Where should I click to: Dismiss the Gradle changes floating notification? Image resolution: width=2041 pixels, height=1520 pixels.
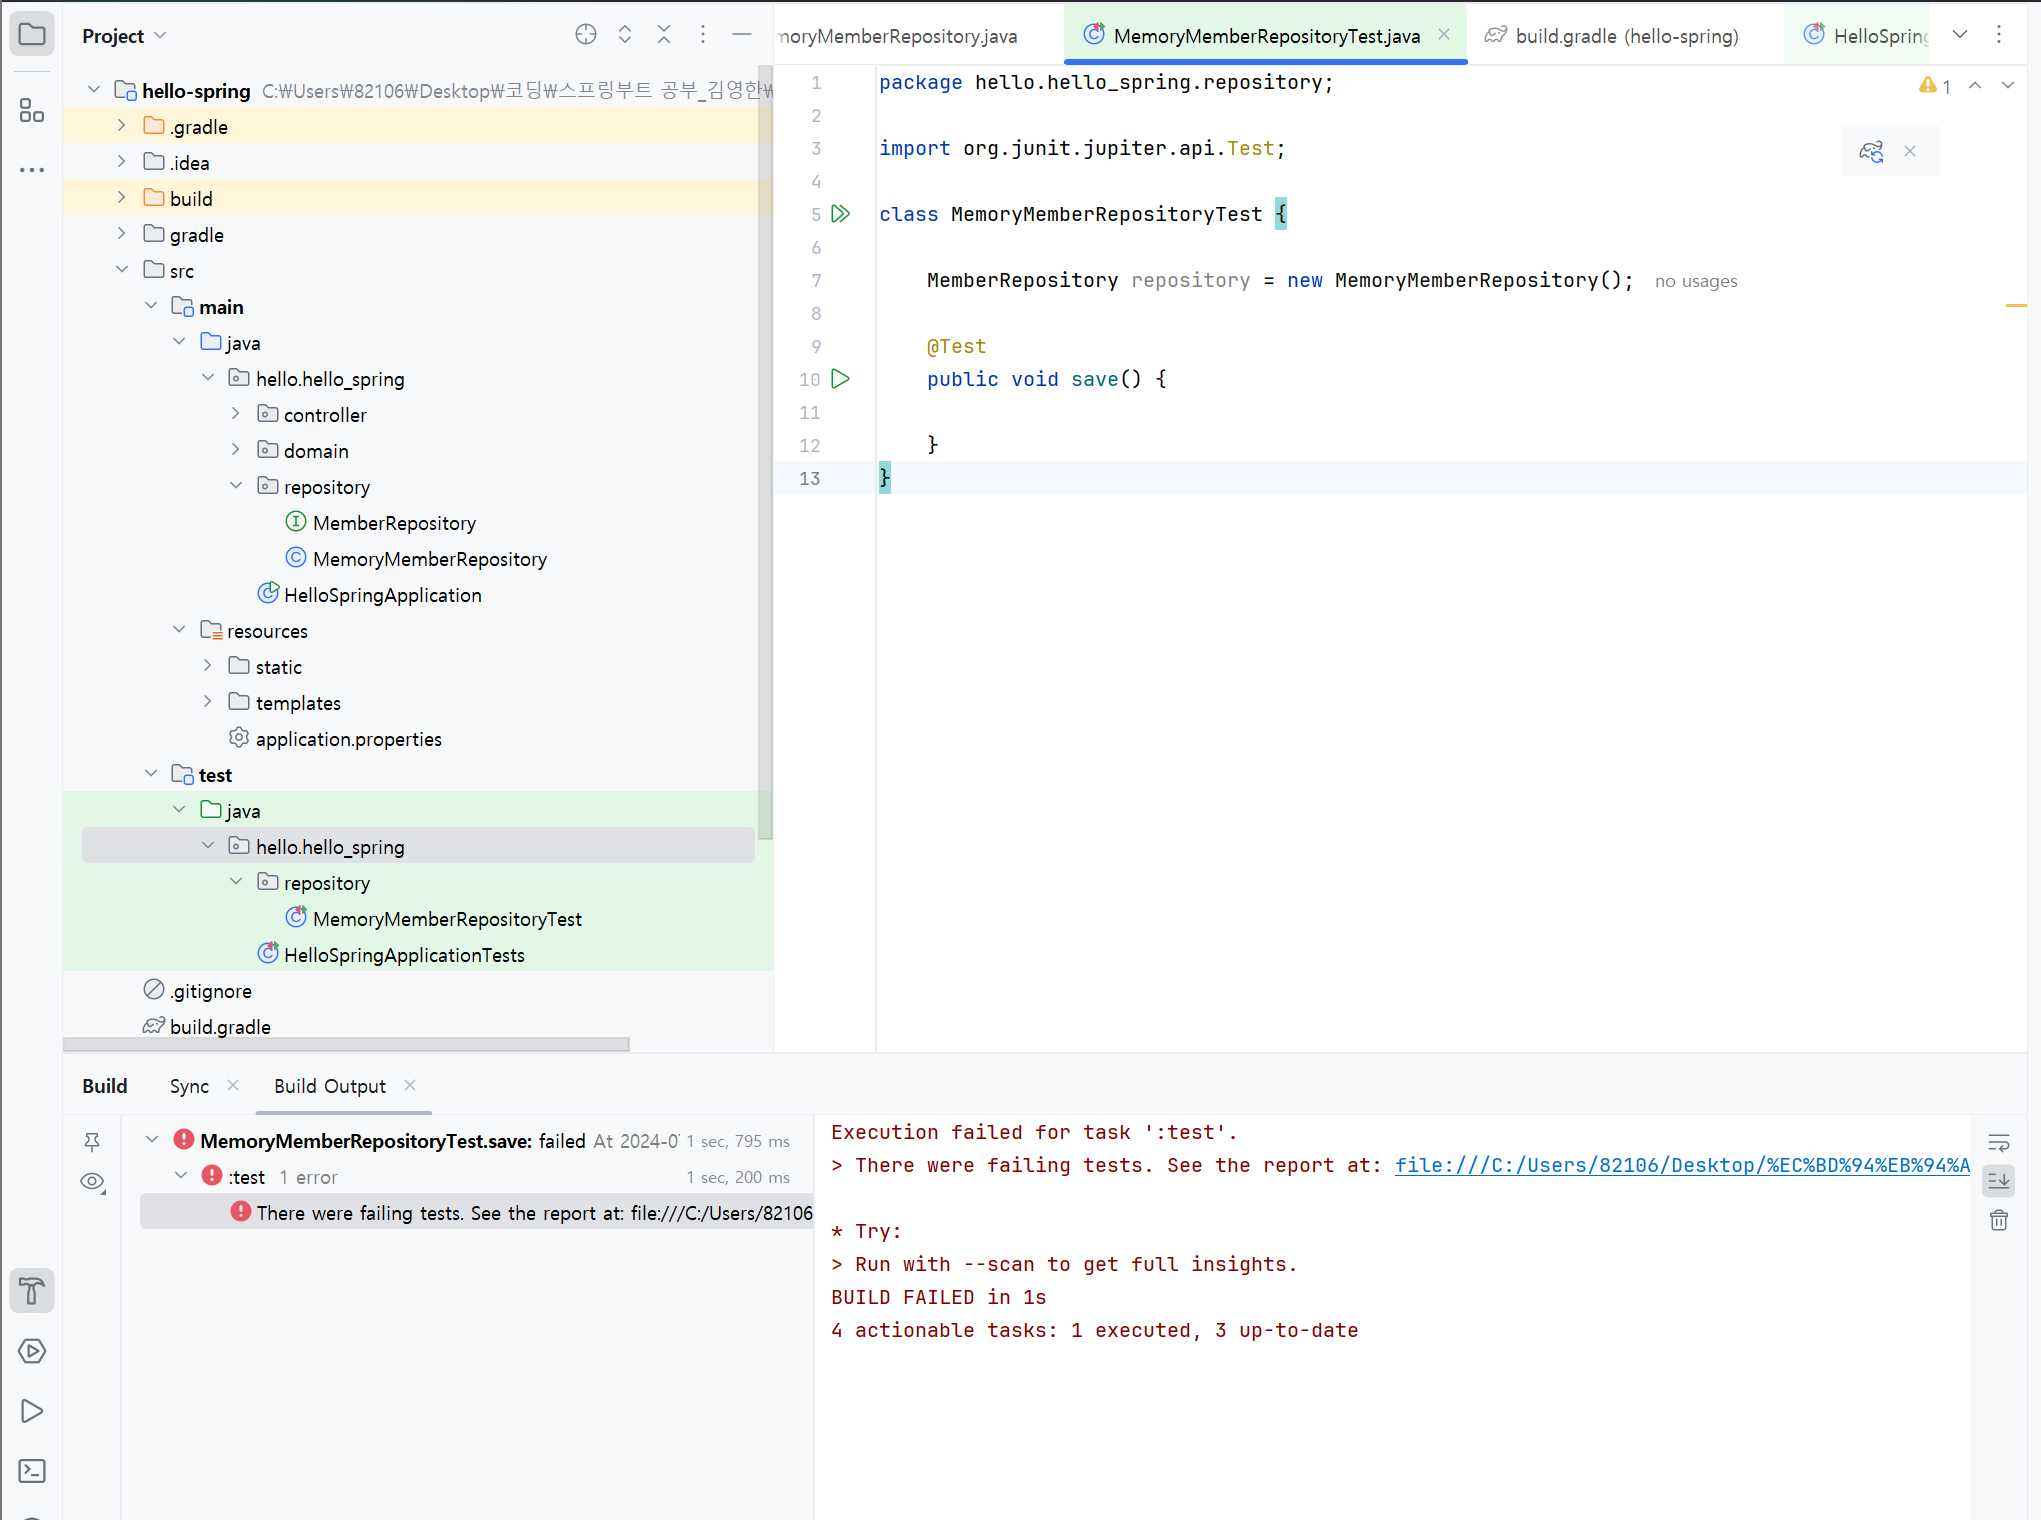1910,151
